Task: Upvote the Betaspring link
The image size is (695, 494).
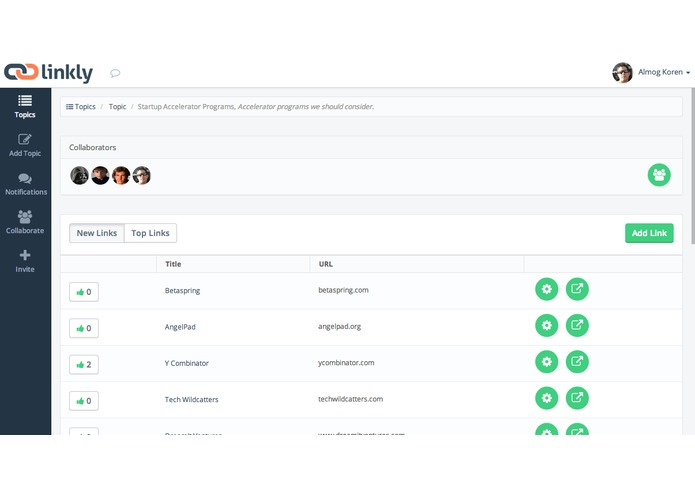Action: [x=84, y=292]
